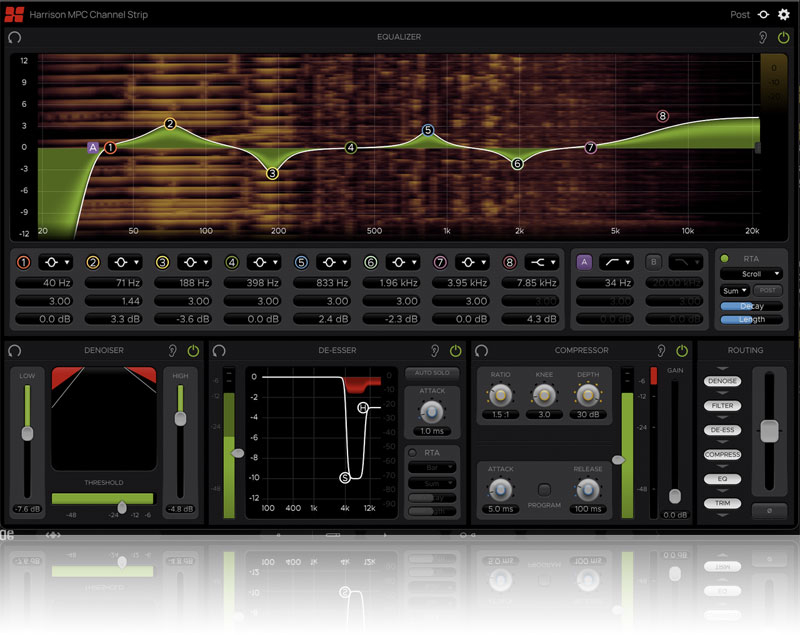Screen dimensions: 800x635
Task: Click the Compressor ear listen icon
Action: pyautogui.click(x=662, y=351)
